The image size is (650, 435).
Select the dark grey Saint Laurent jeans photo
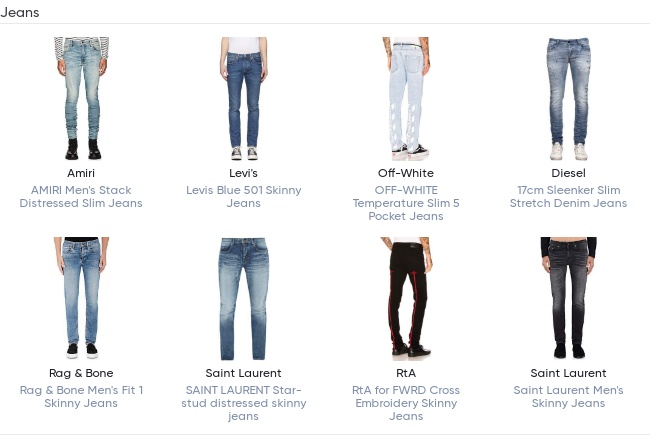point(568,298)
